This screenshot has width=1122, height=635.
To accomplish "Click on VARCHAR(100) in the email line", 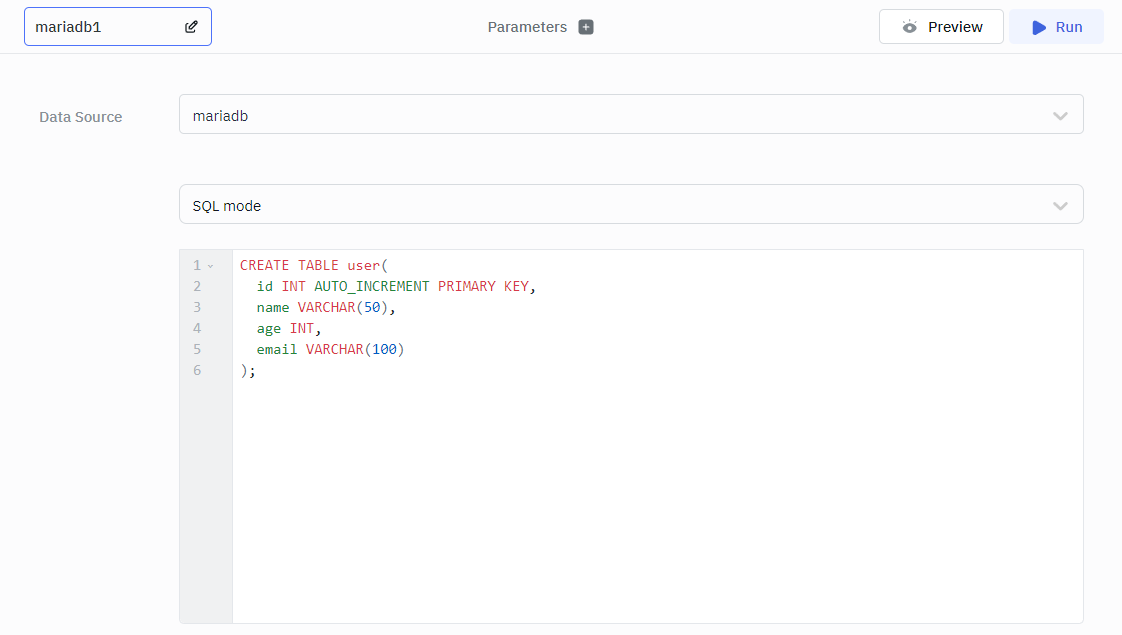I will tap(354, 349).
